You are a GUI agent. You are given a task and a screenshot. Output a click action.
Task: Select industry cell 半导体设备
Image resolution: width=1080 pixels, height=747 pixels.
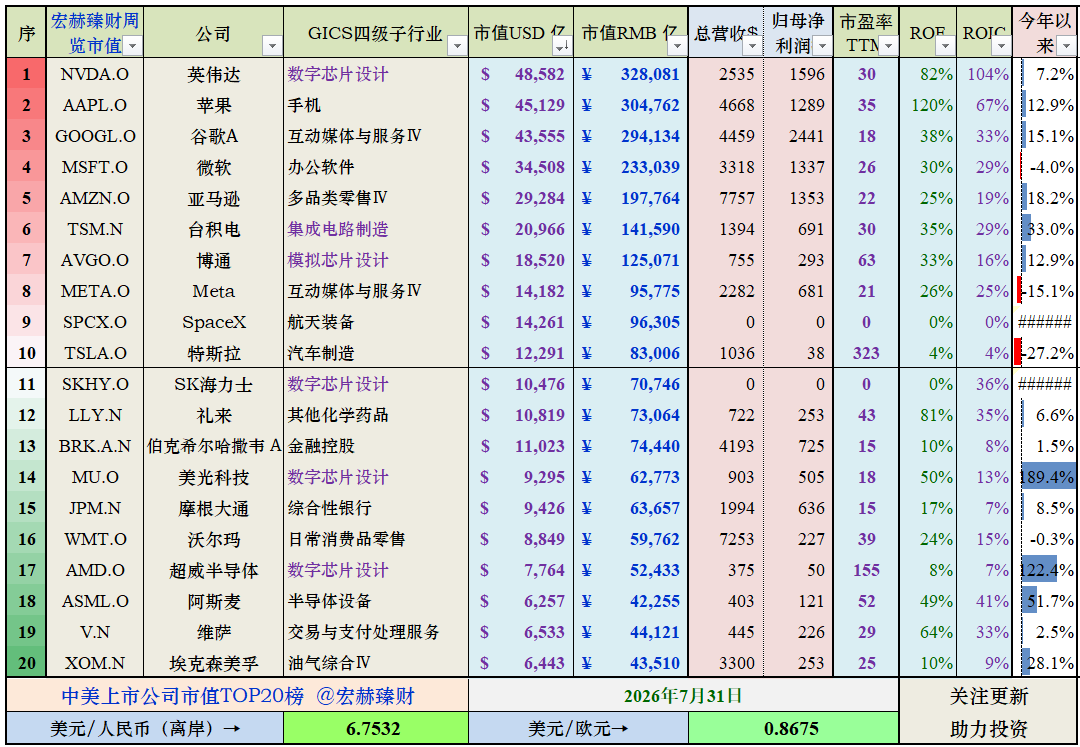click(x=375, y=601)
